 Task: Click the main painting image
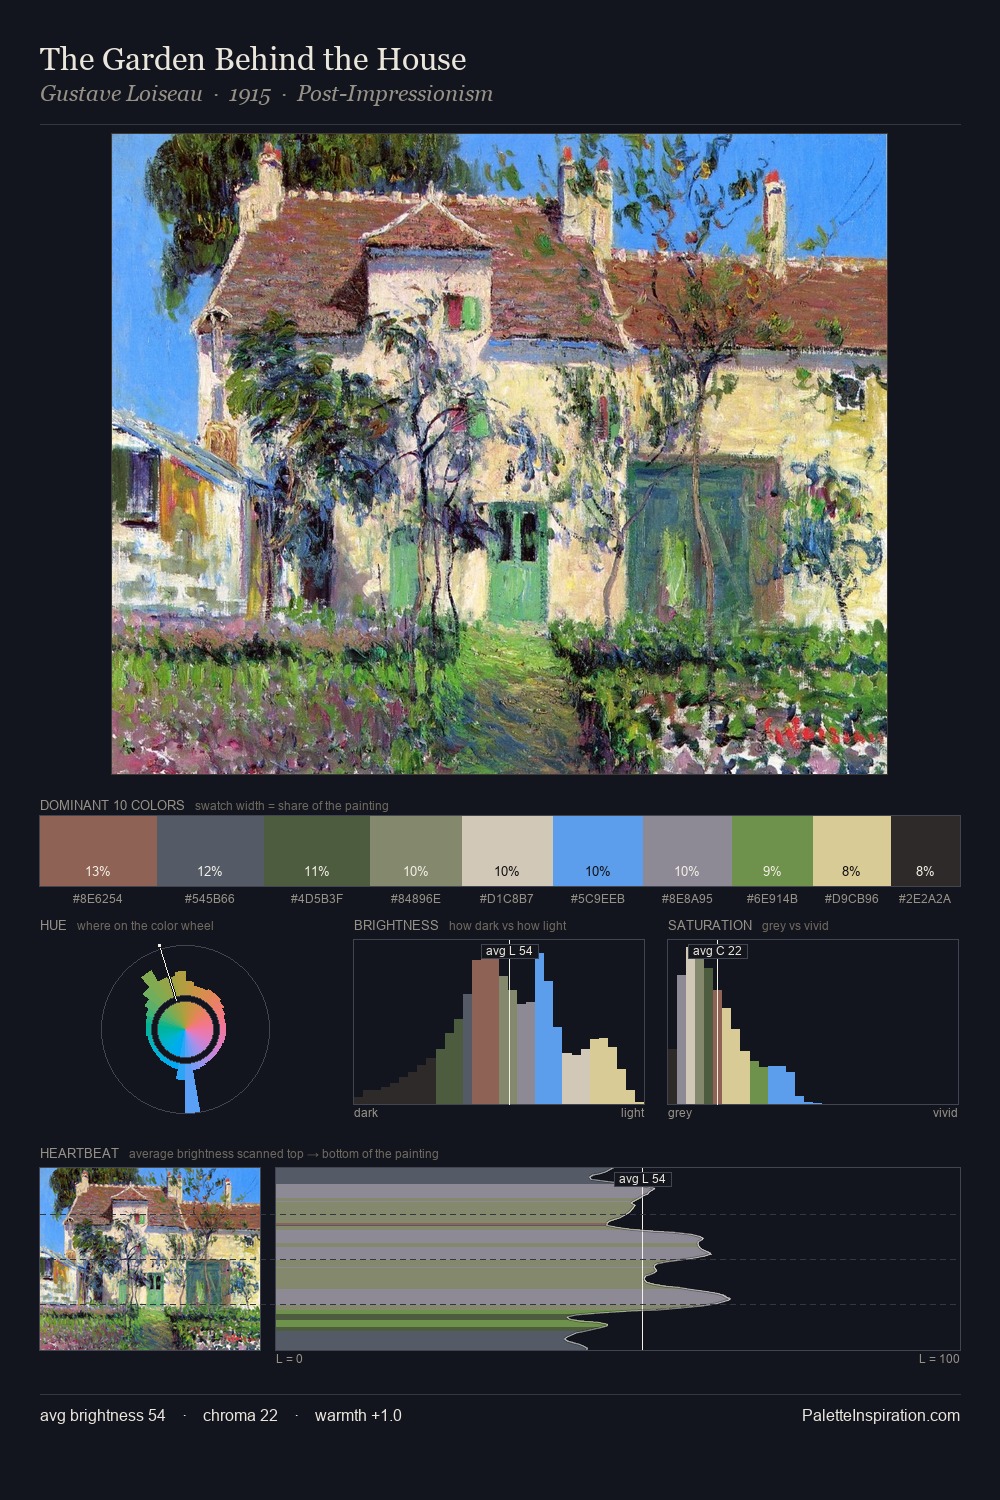point(499,454)
